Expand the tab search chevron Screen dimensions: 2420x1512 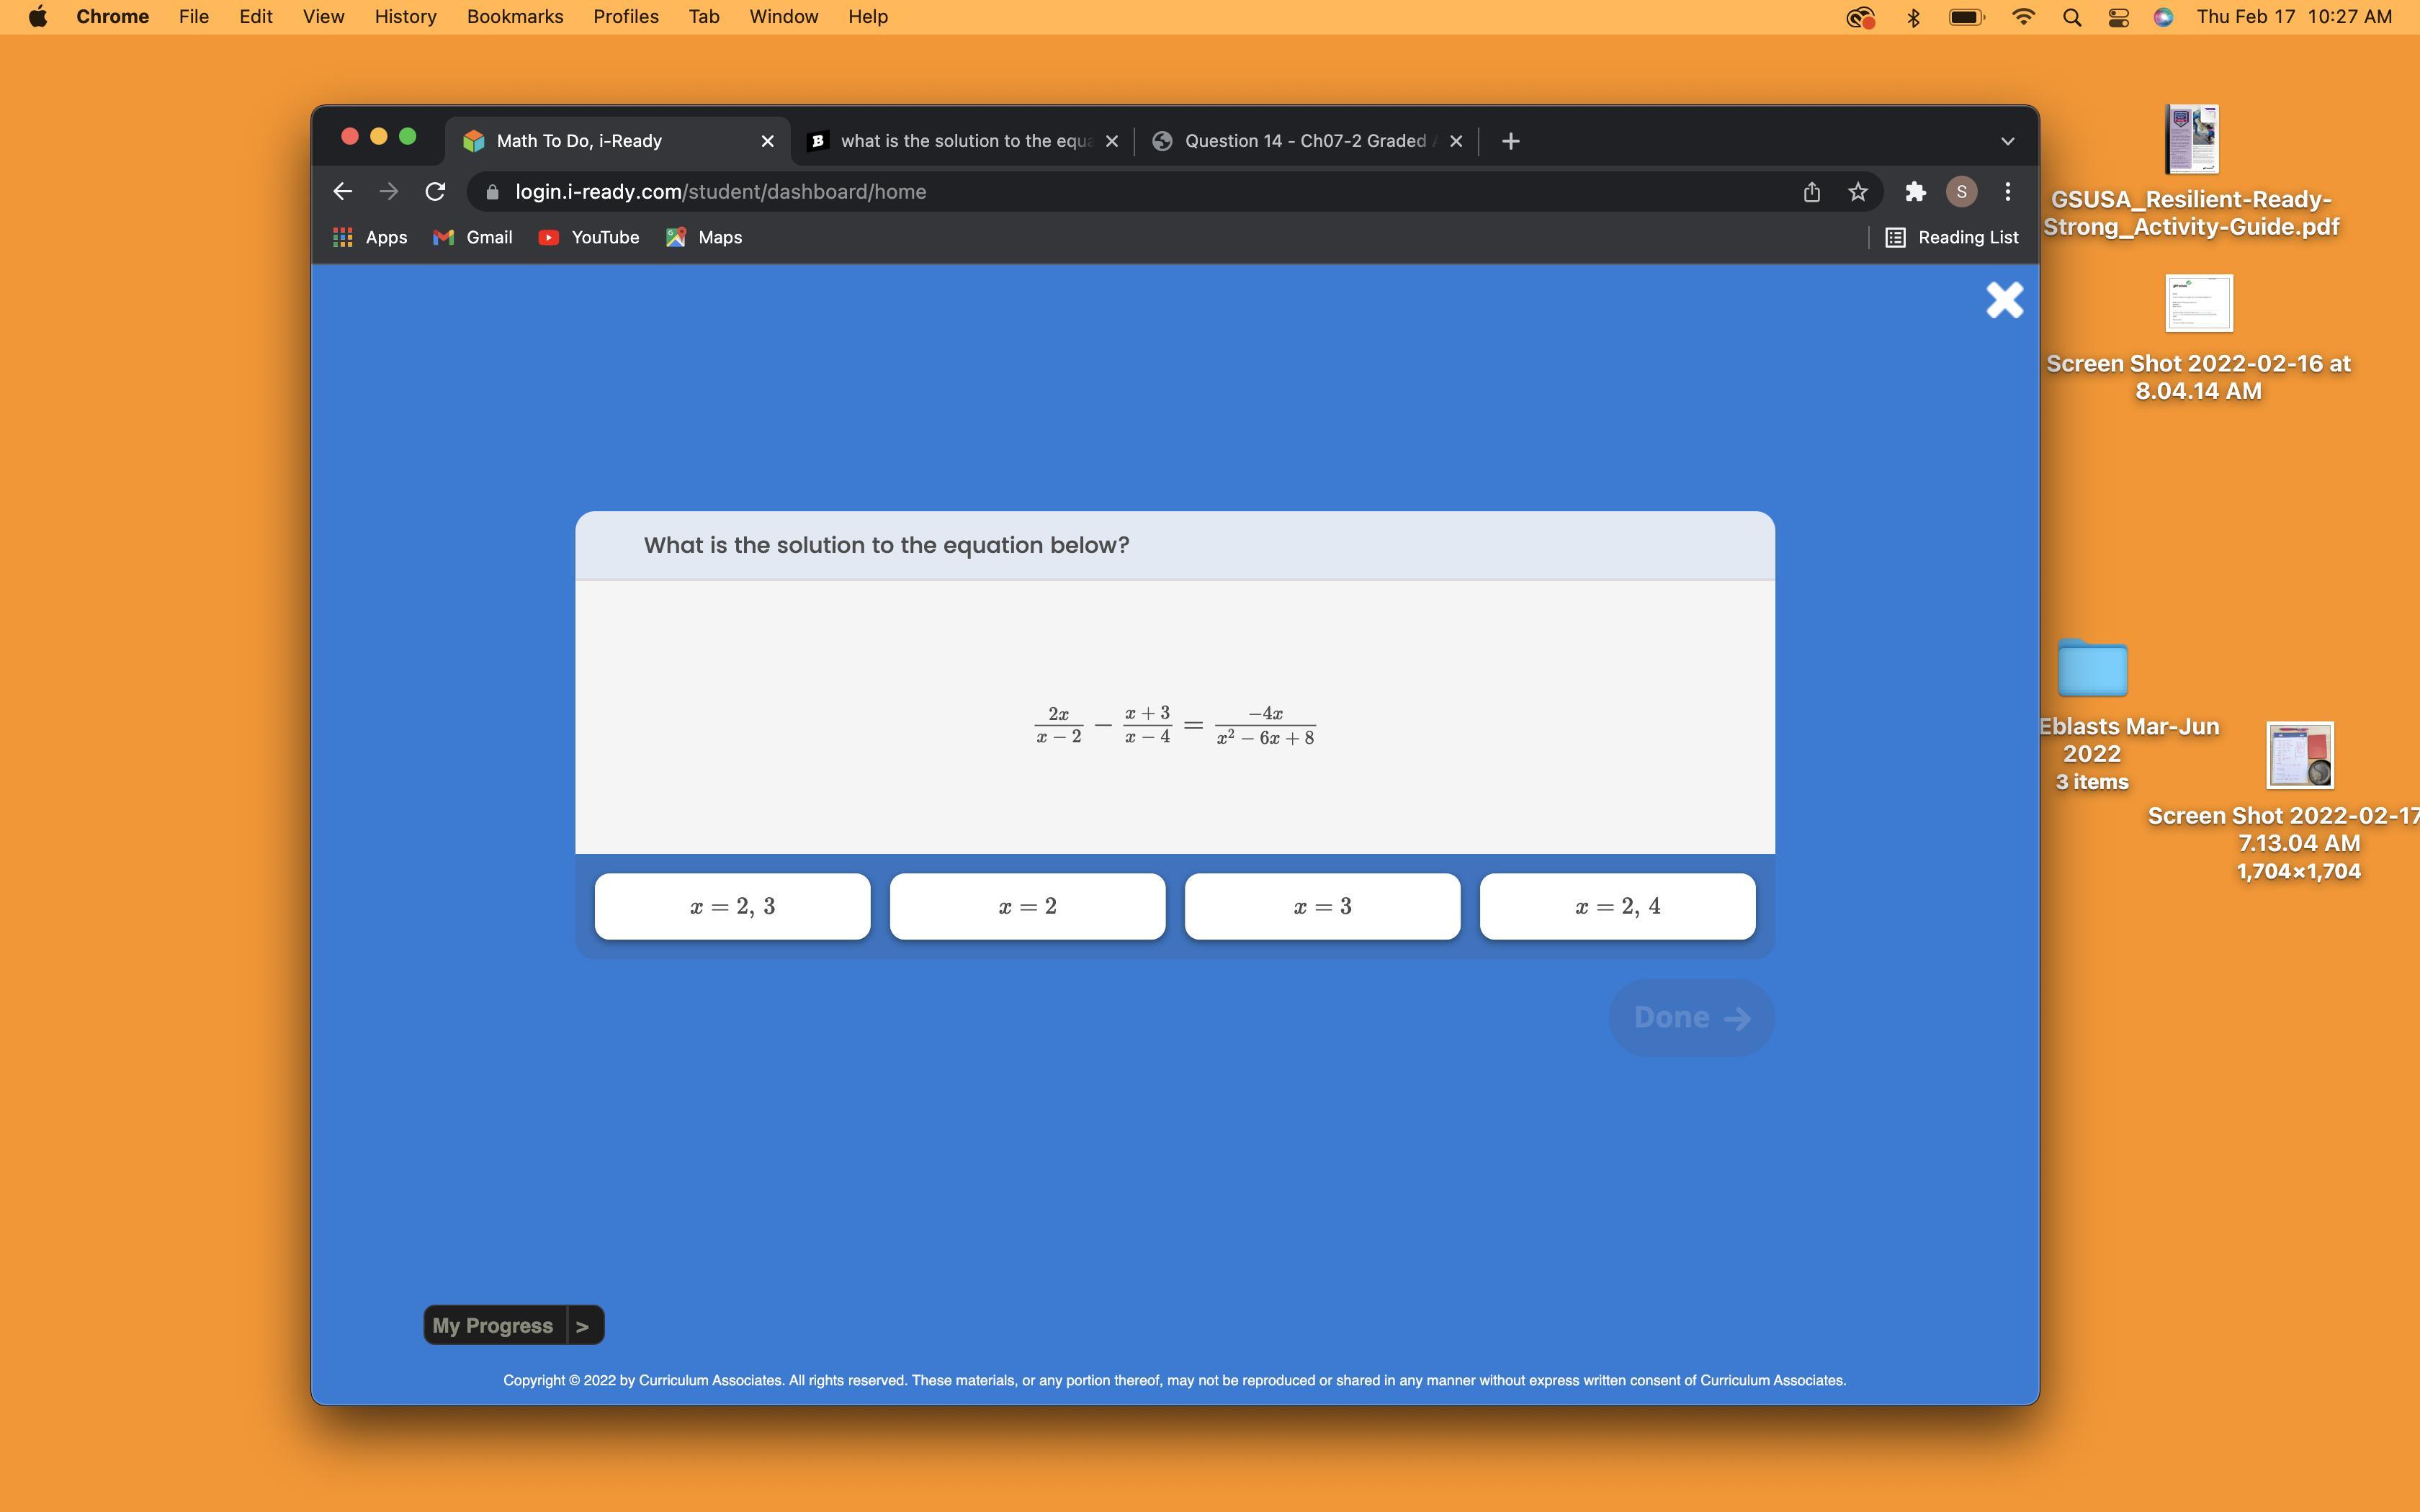point(2007,141)
